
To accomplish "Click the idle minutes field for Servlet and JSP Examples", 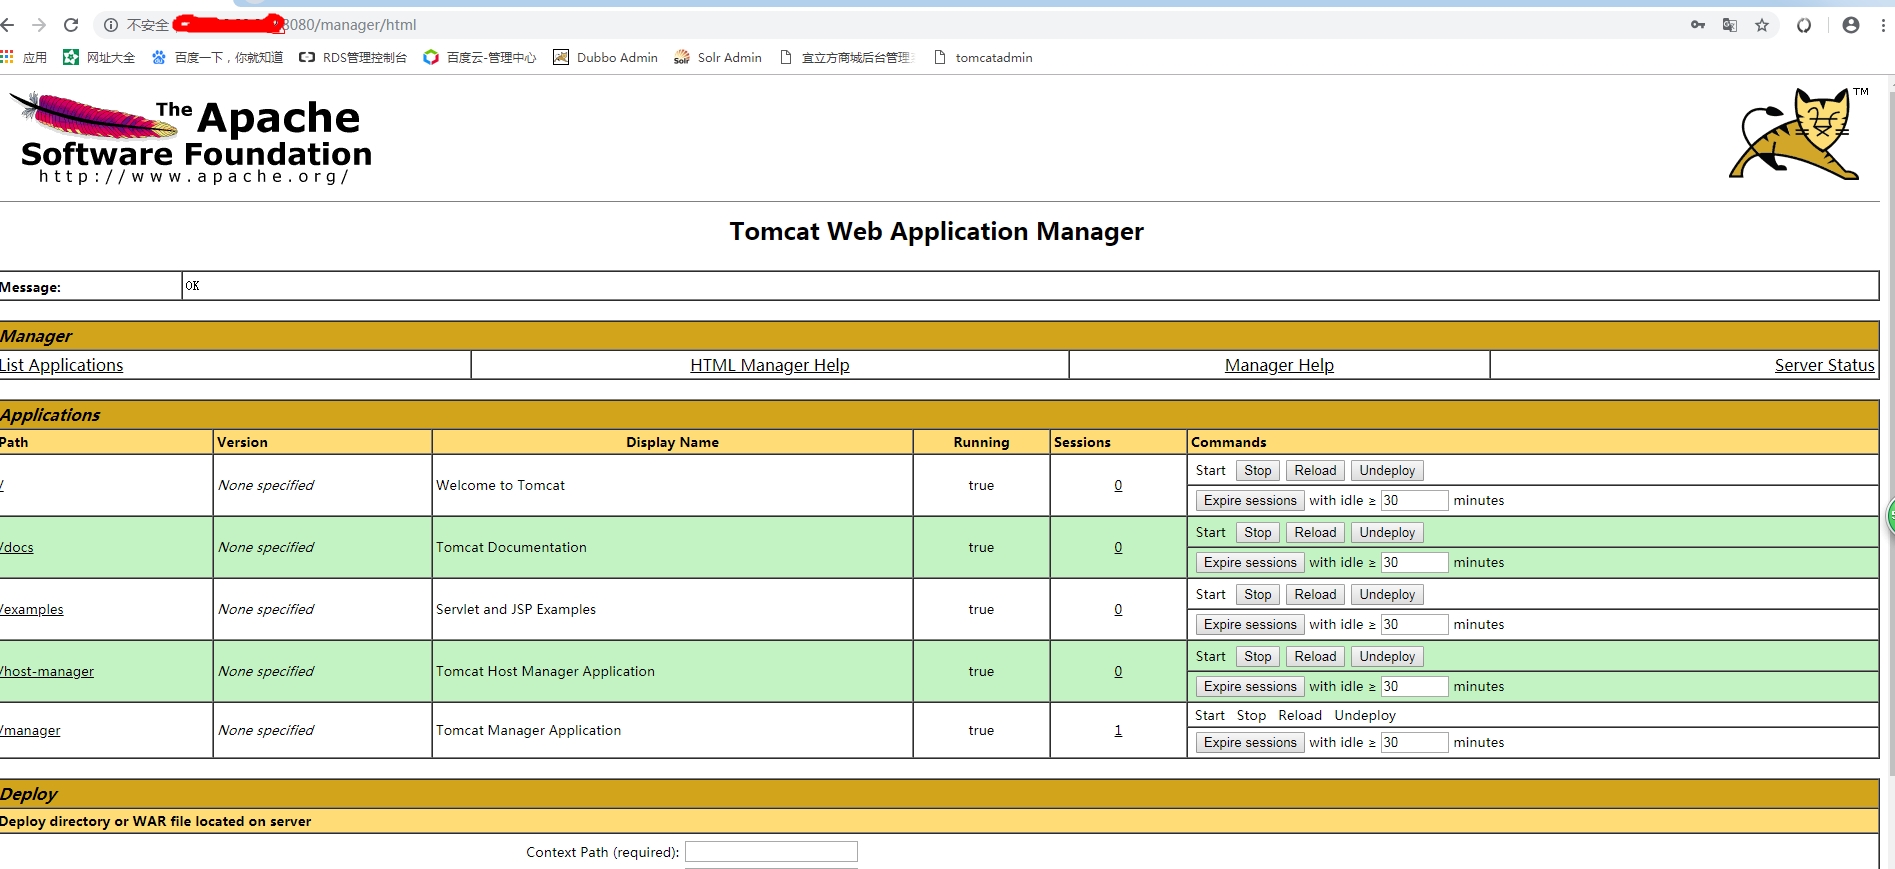I will [1414, 624].
